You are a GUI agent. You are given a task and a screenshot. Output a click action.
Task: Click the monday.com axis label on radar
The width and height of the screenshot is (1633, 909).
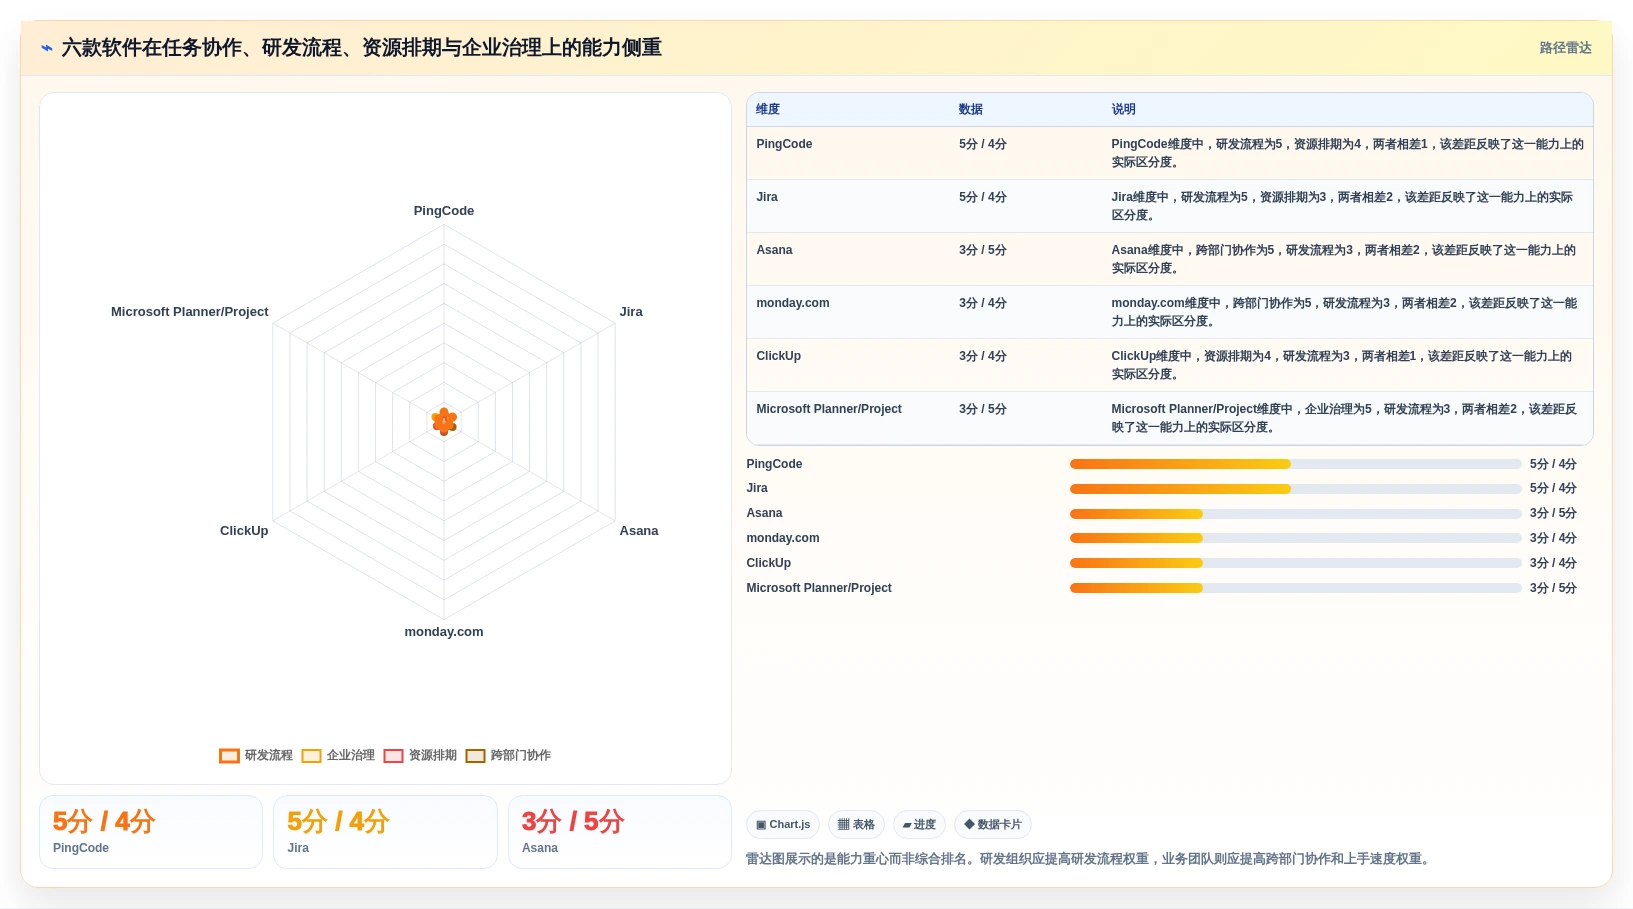[x=444, y=632]
